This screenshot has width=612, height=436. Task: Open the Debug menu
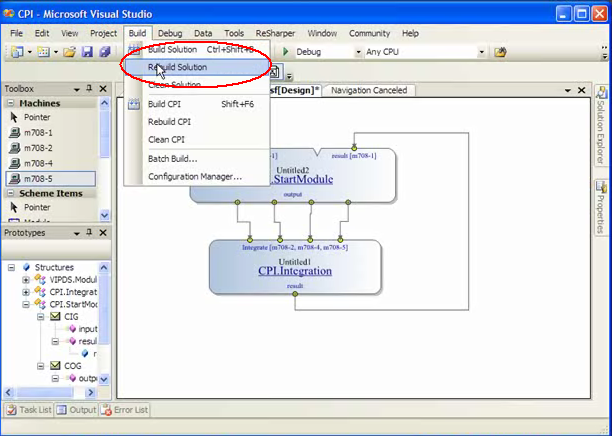[170, 34]
